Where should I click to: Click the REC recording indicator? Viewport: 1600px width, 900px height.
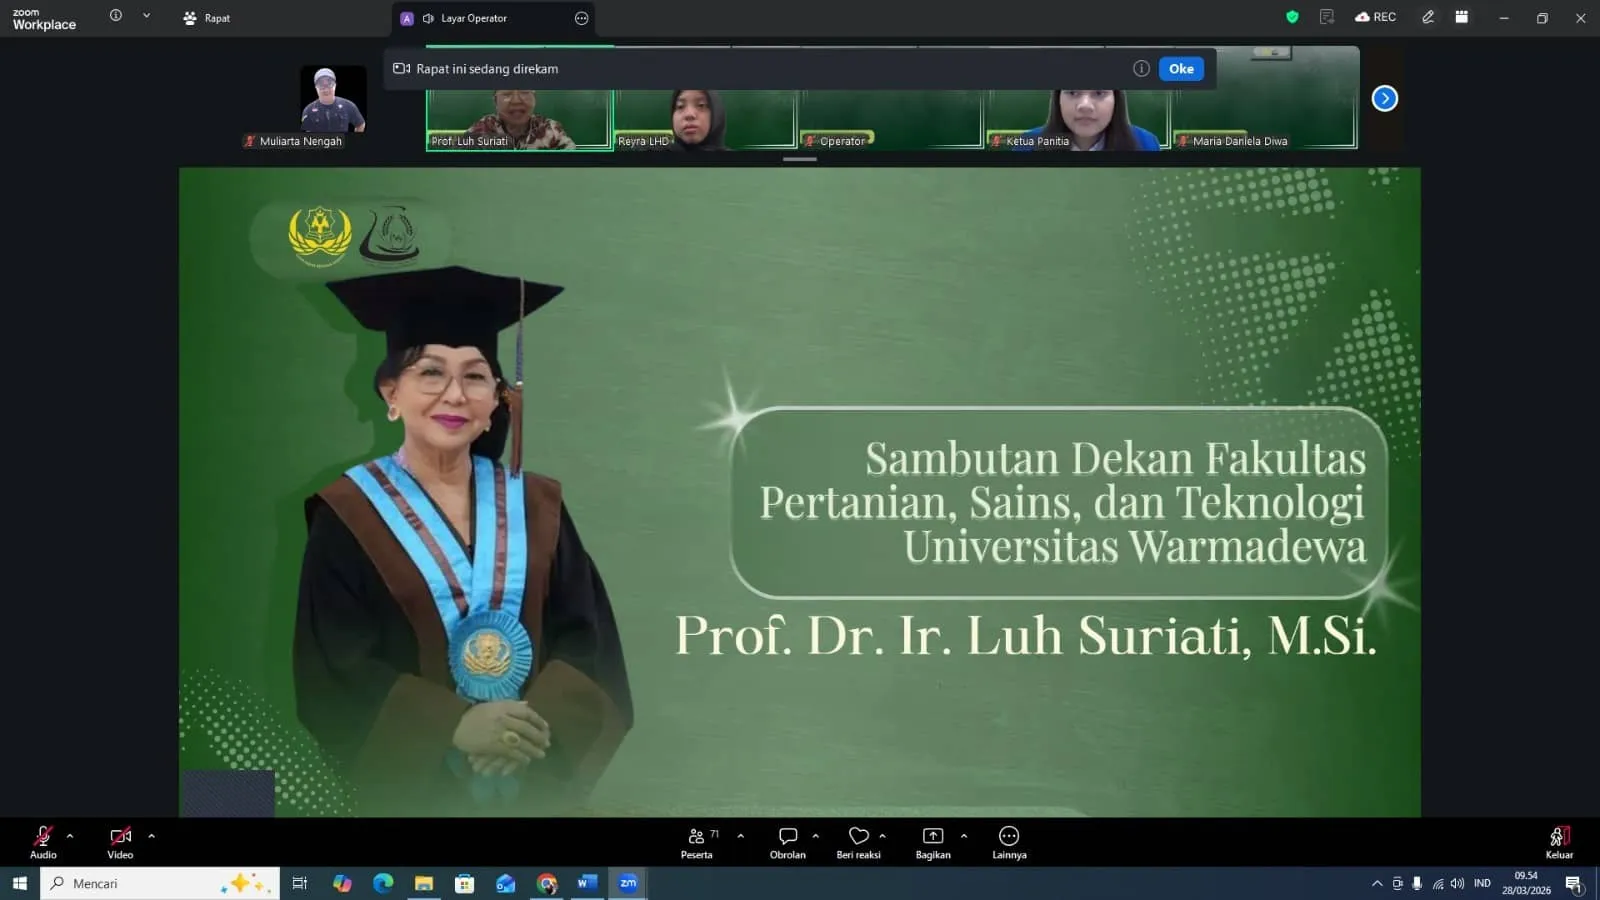click(1375, 17)
